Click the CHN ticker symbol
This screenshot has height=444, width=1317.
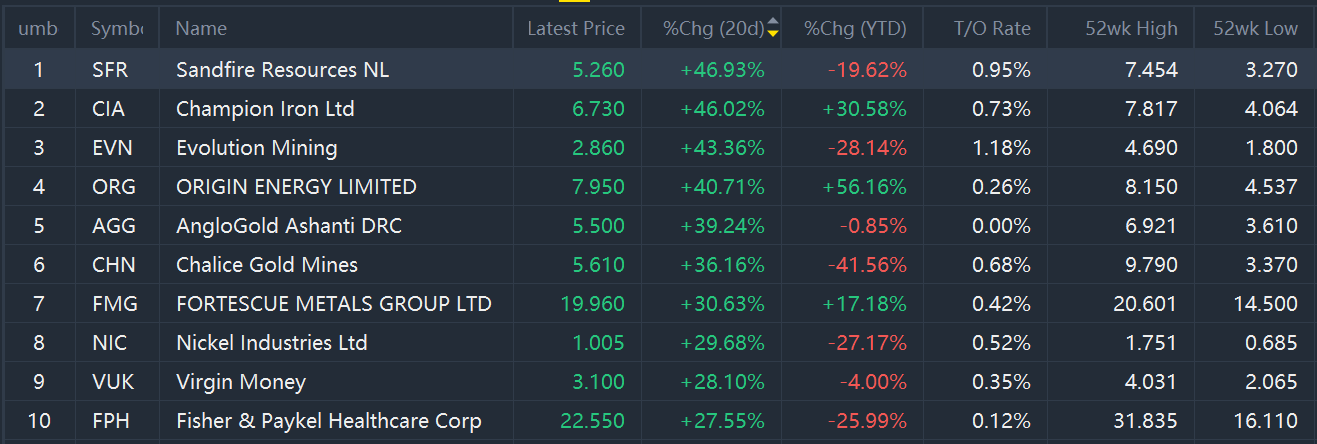click(113, 265)
